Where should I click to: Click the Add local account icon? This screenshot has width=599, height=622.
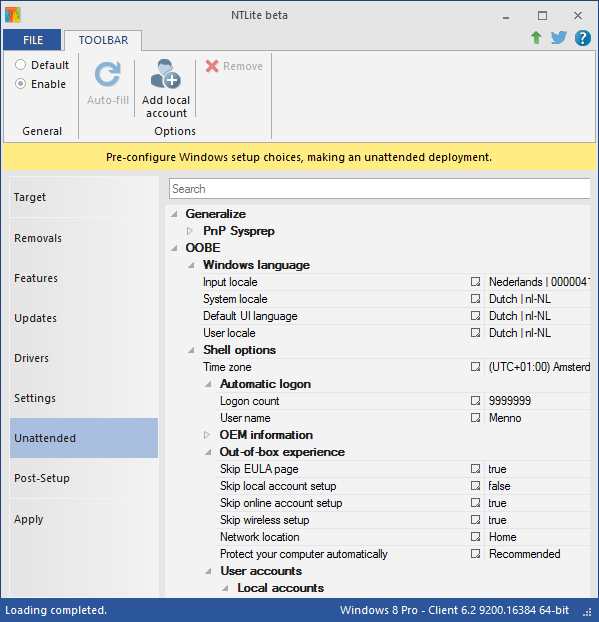(x=166, y=74)
